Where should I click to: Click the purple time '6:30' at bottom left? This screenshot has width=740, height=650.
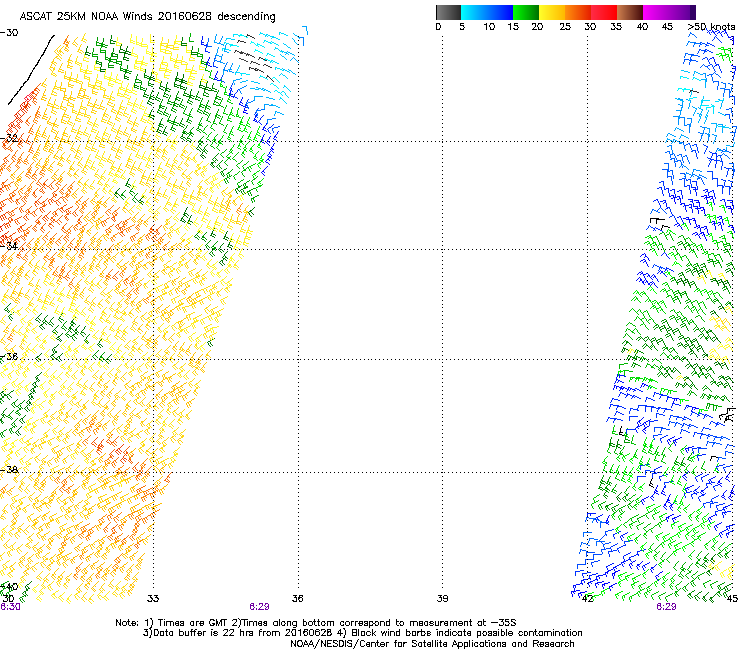pyautogui.click(x=10, y=607)
